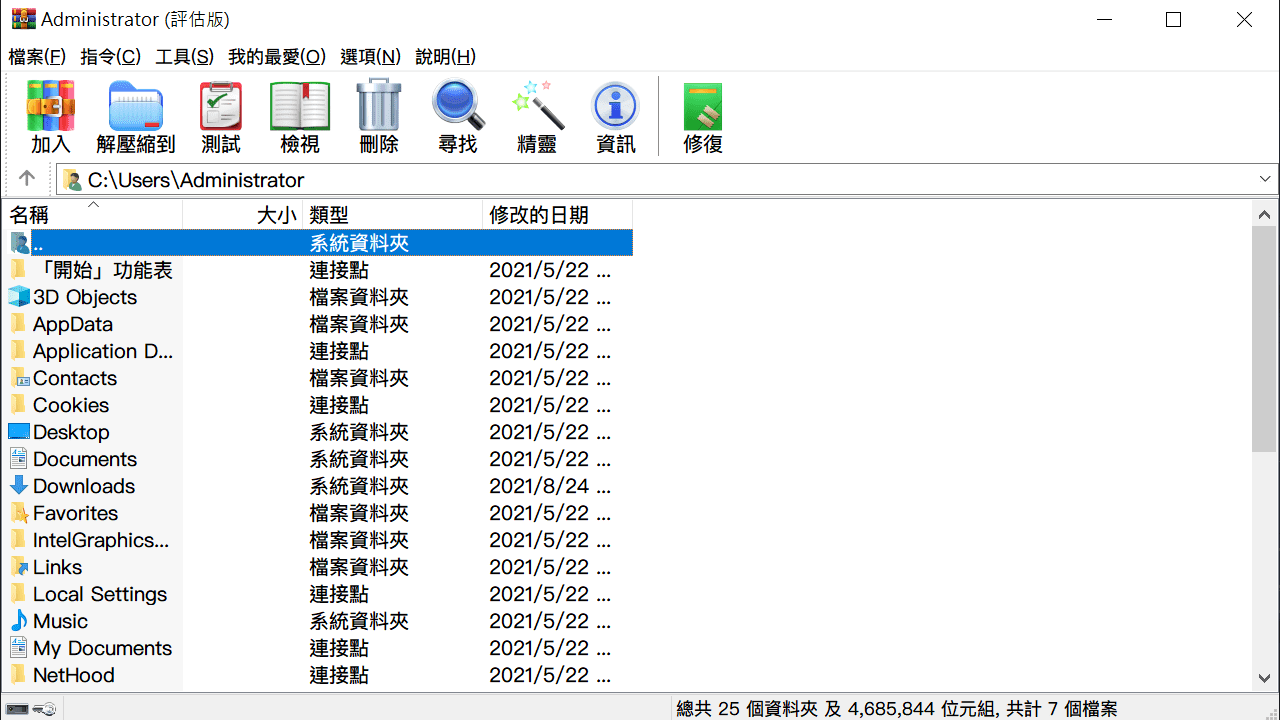Open the 檢視 (View) tool
This screenshot has width=1280, height=720.
click(299, 115)
